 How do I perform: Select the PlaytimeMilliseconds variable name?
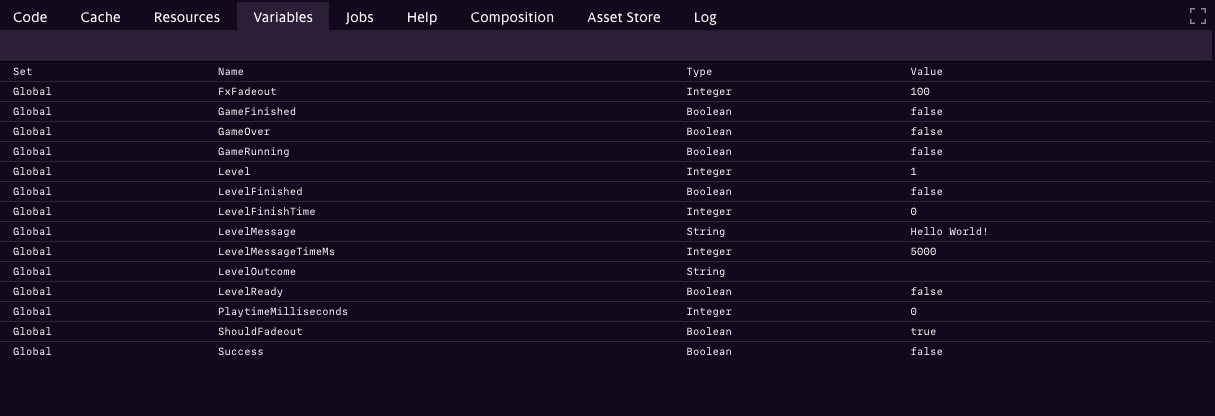point(283,312)
